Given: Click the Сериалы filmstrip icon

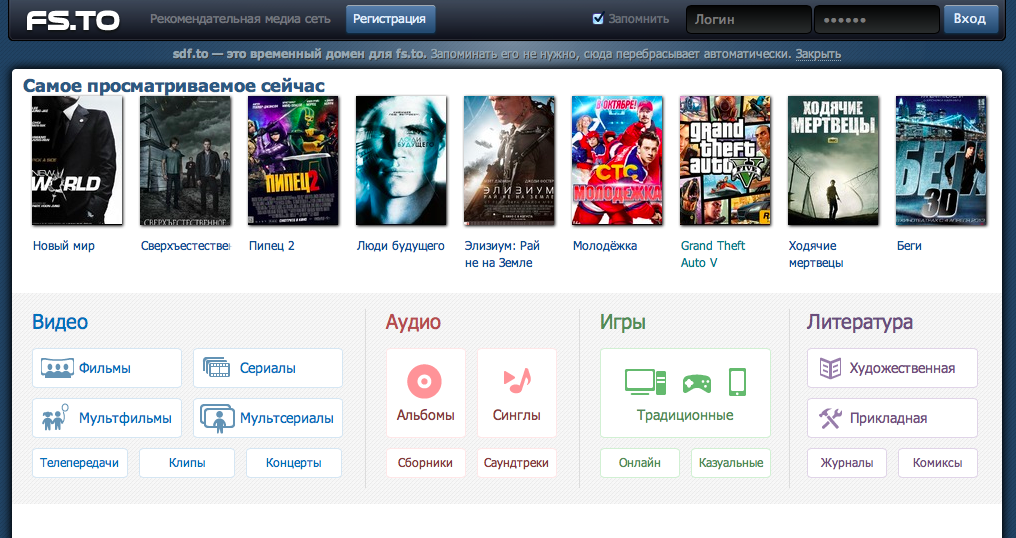Looking at the screenshot, I should [216, 368].
